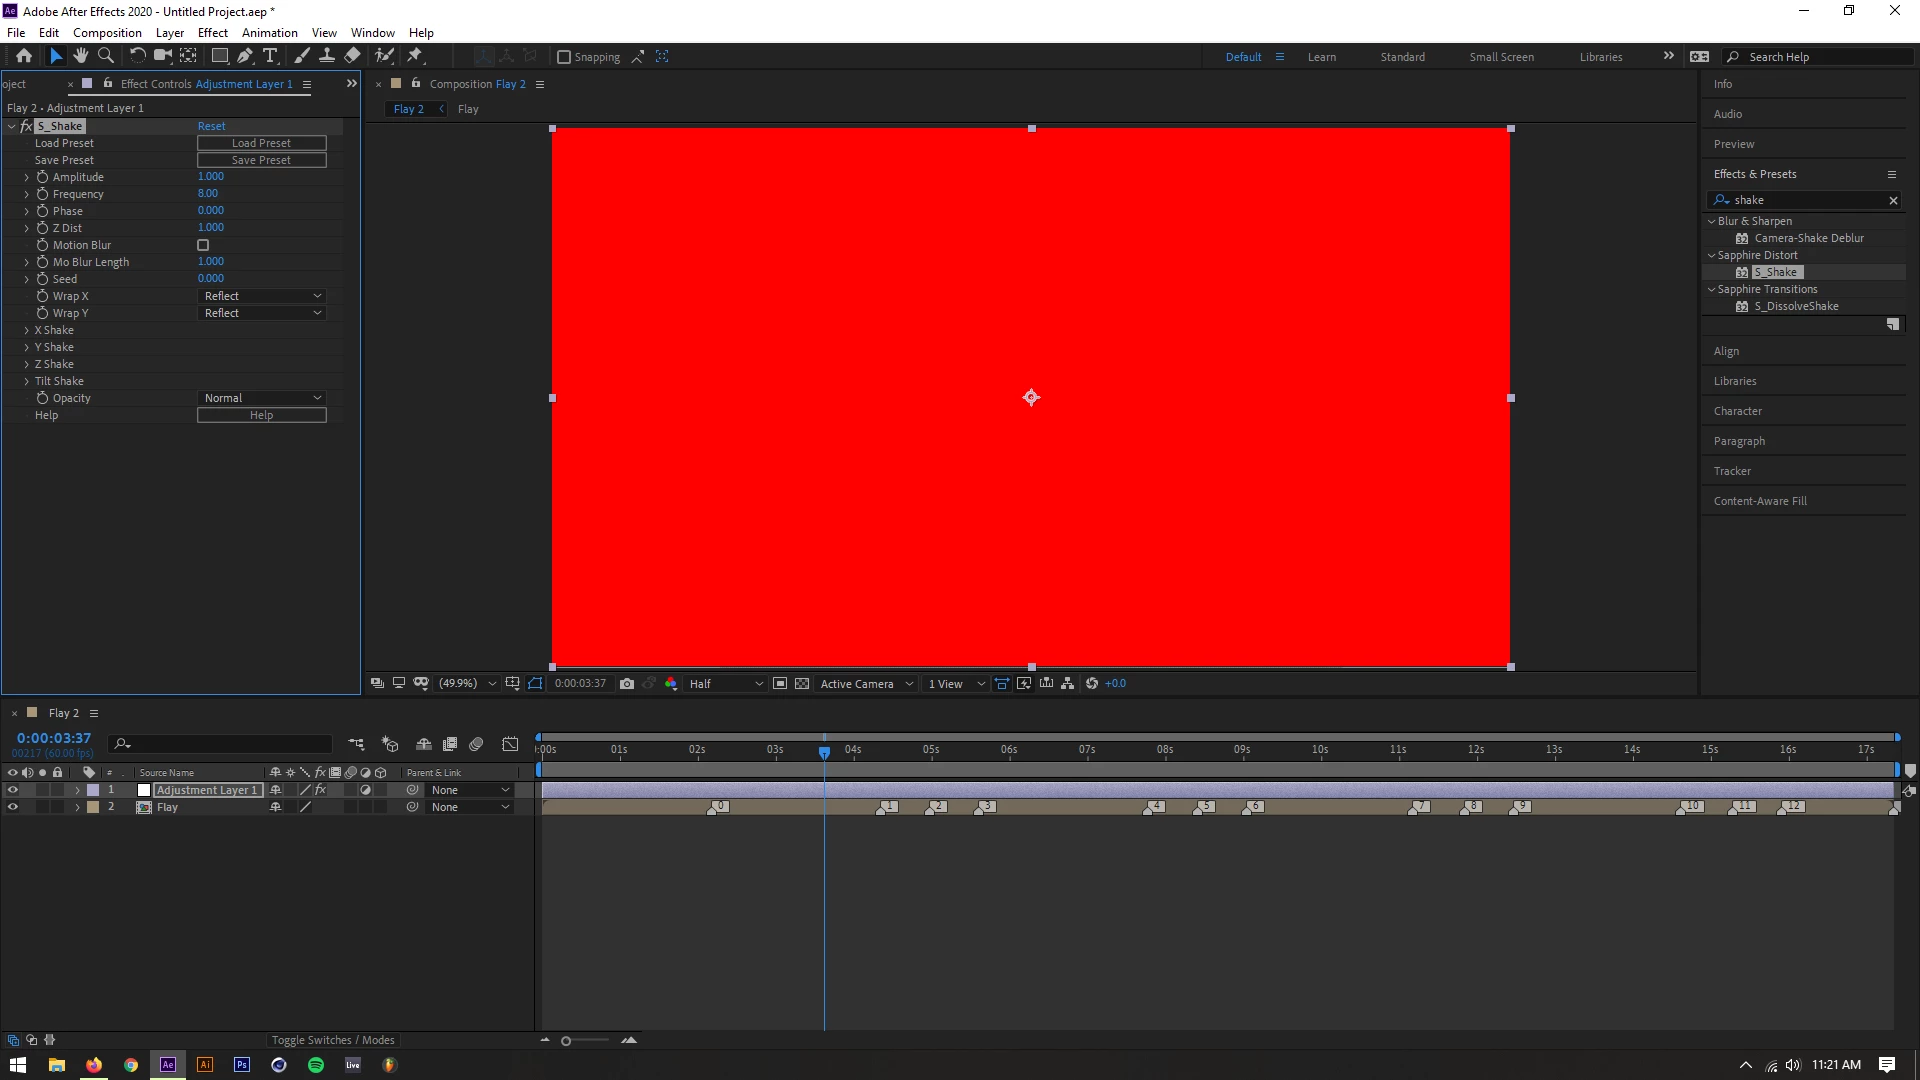Viewport: 1920px width, 1080px height.
Task: Select the Hand tool
Action: coord(81,56)
